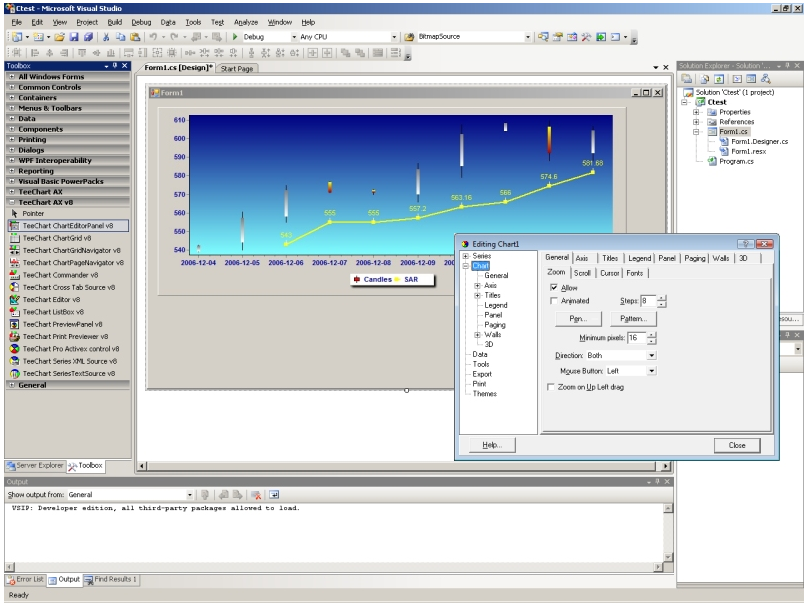Open the Start Page toolbar icon
Screen dimensions: 807x607
[x=601, y=37]
